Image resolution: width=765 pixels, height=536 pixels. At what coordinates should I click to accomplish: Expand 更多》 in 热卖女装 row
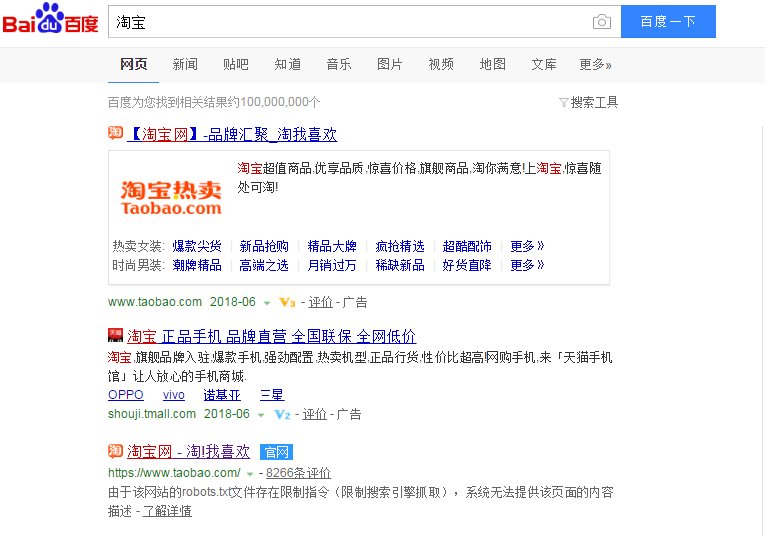(527, 246)
